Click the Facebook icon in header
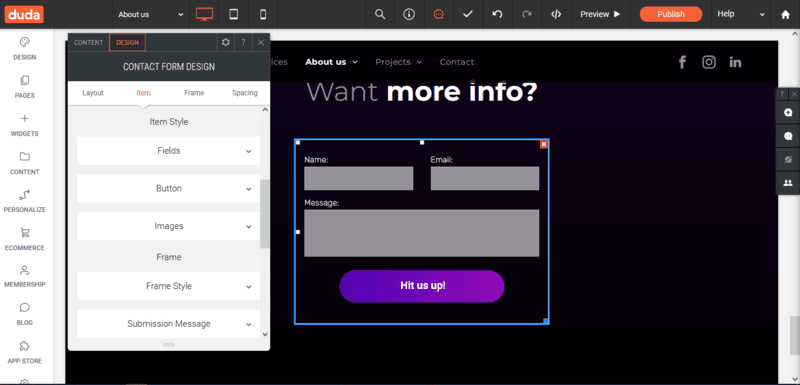800x385 pixels. pos(682,62)
